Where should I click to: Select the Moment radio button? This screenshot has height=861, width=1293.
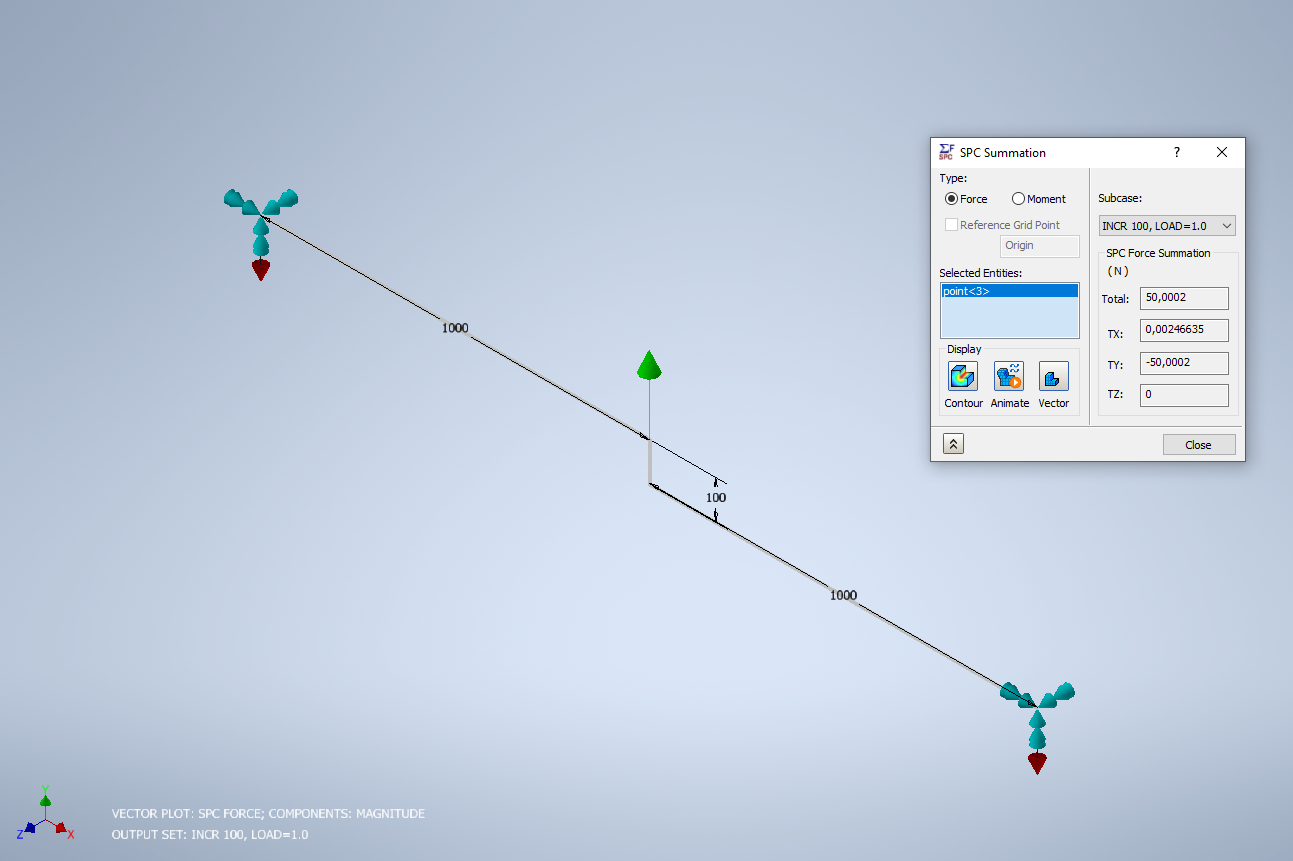point(1017,198)
